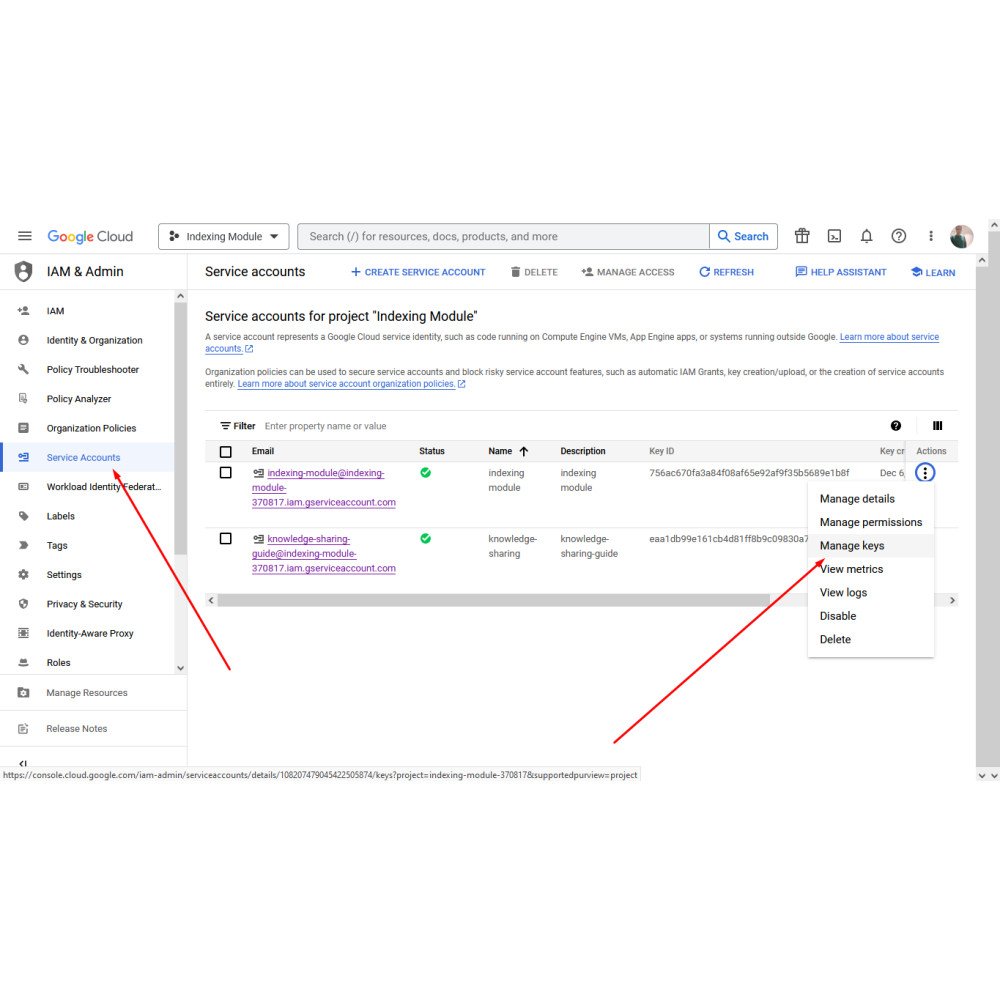Click the IAM & Admin shield icon
Image resolution: width=1000 pixels, height=1000 pixels.
tap(24, 272)
